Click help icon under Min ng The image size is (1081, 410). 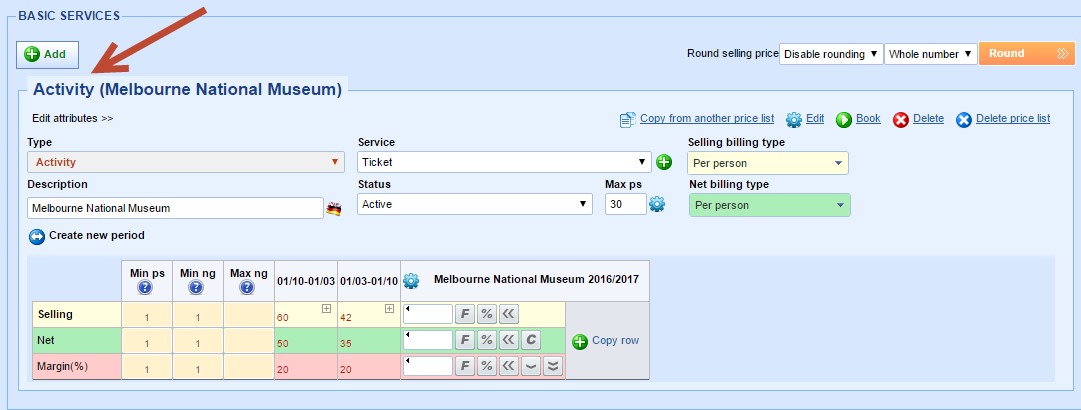click(x=196, y=288)
